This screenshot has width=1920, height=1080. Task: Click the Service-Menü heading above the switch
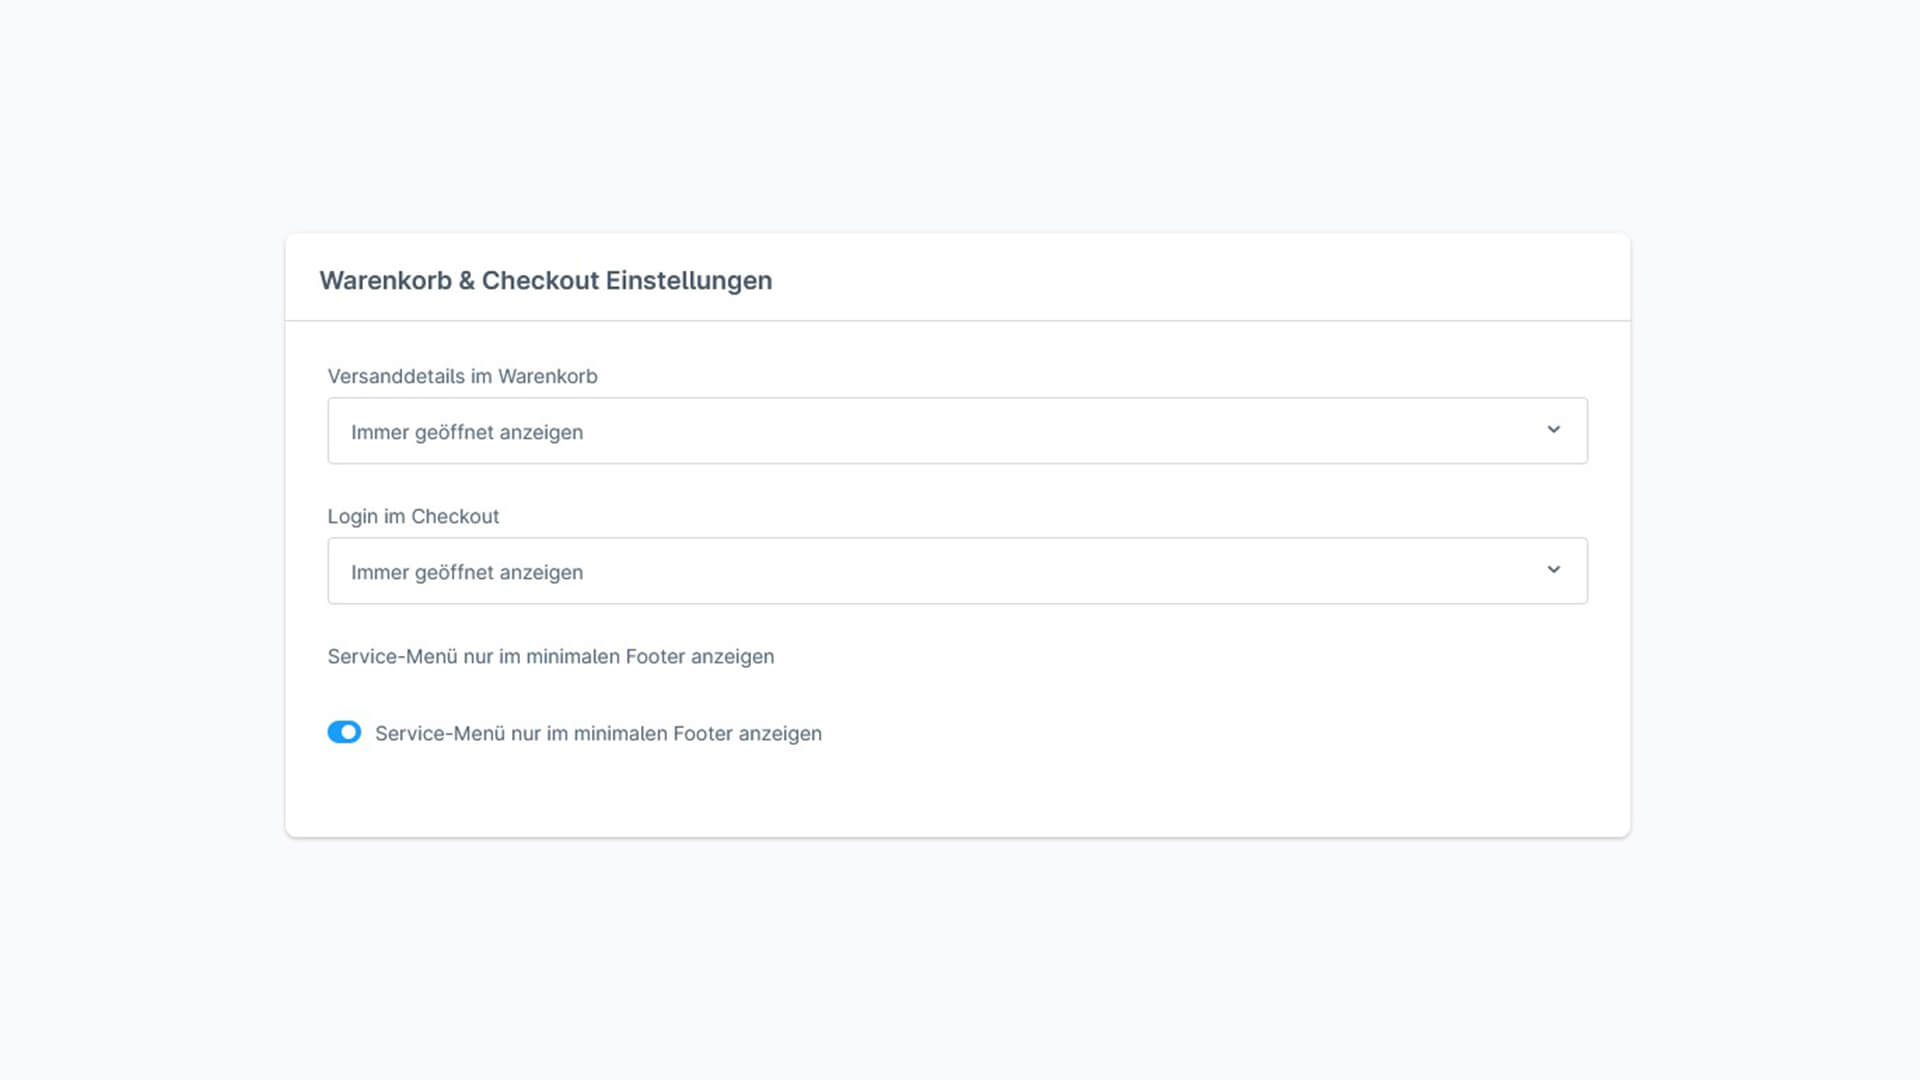click(x=550, y=656)
